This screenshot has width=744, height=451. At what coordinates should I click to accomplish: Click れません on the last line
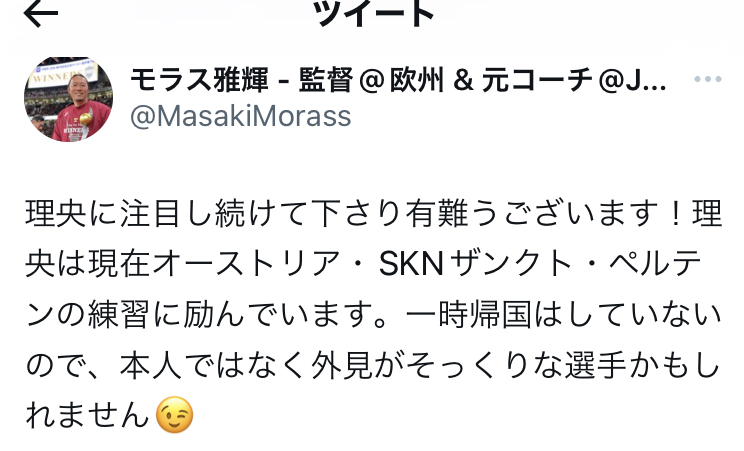(87, 414)
